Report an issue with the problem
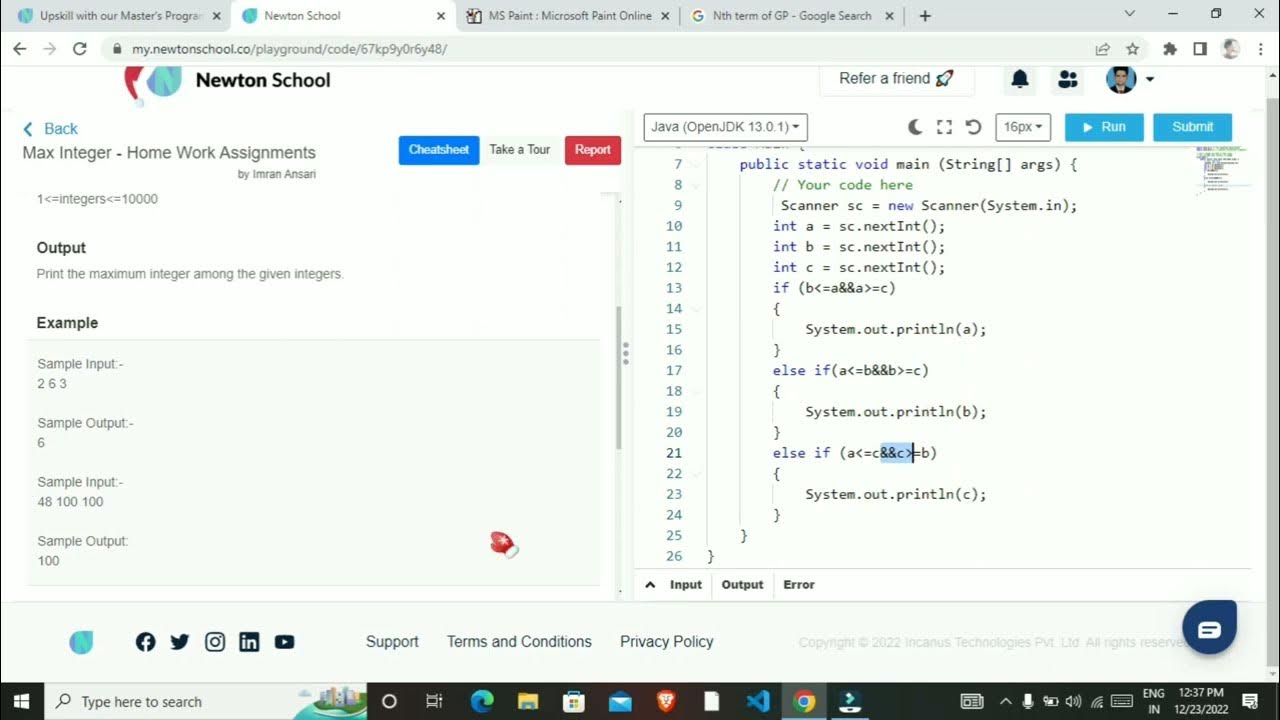The image size is (1280, 720). click(592, 150)
